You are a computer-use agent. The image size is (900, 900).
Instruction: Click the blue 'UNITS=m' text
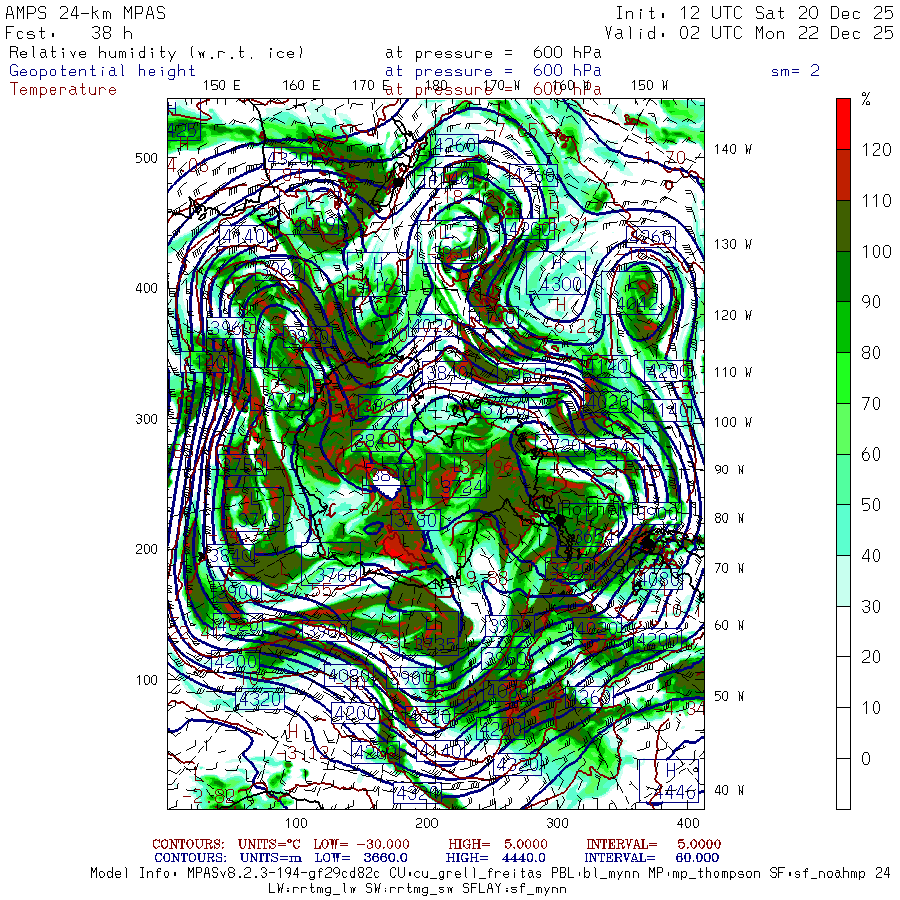point(270,858)
